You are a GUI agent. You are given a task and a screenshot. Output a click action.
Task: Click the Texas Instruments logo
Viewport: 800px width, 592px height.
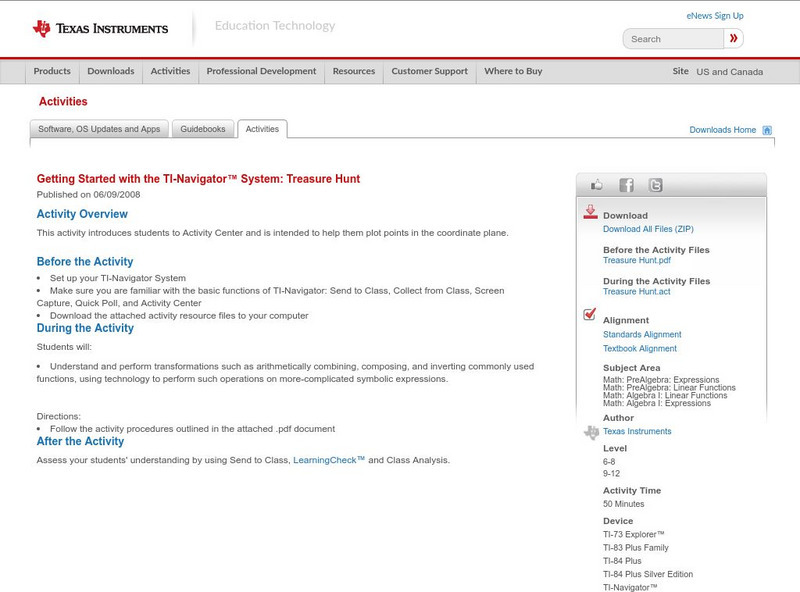pyautogui.click(x=100, y=29)
